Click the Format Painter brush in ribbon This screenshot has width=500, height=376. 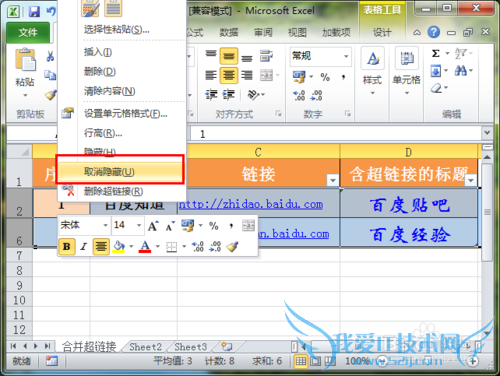[x=50, y=95]
